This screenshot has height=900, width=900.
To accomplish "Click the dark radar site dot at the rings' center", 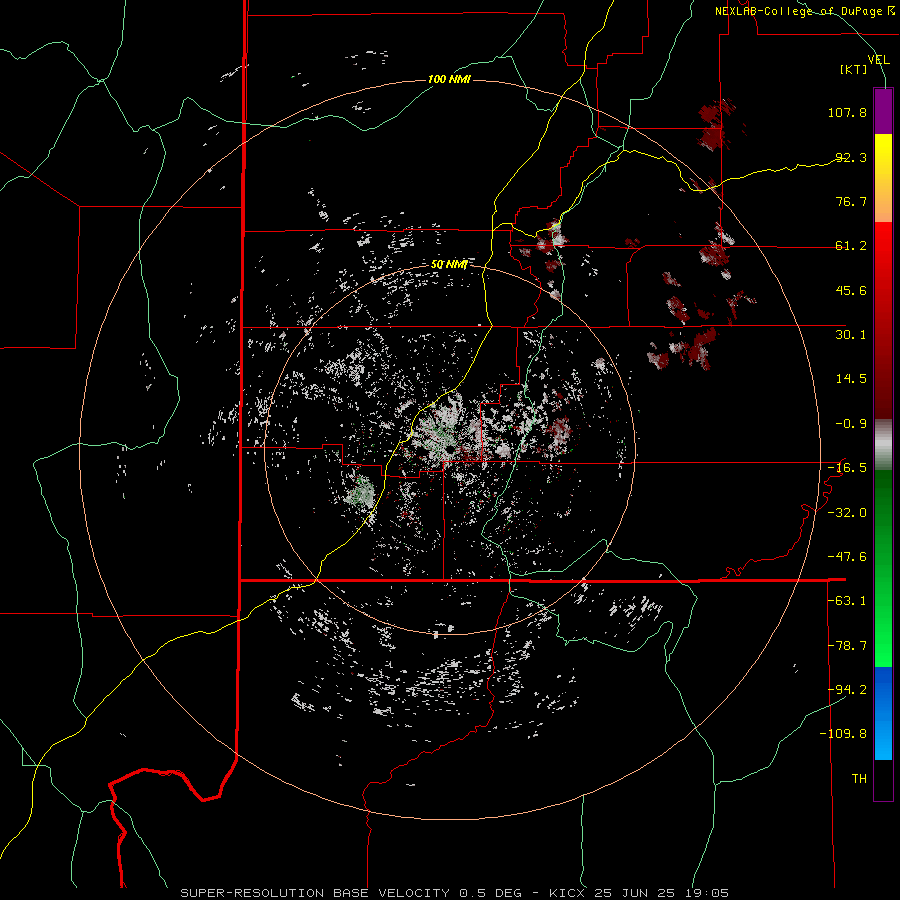I will pyautogui.click(x=448, y=448).
